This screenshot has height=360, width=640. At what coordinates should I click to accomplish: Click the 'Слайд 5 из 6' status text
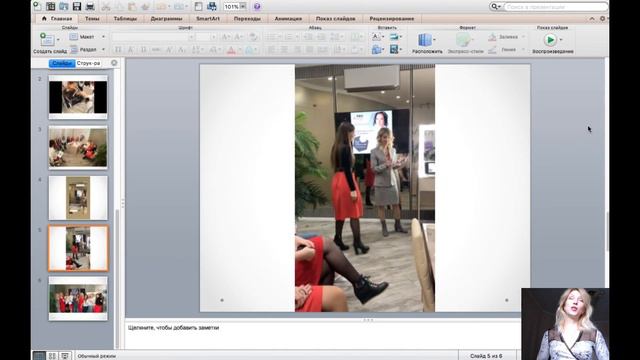click(x=486, y=356)
